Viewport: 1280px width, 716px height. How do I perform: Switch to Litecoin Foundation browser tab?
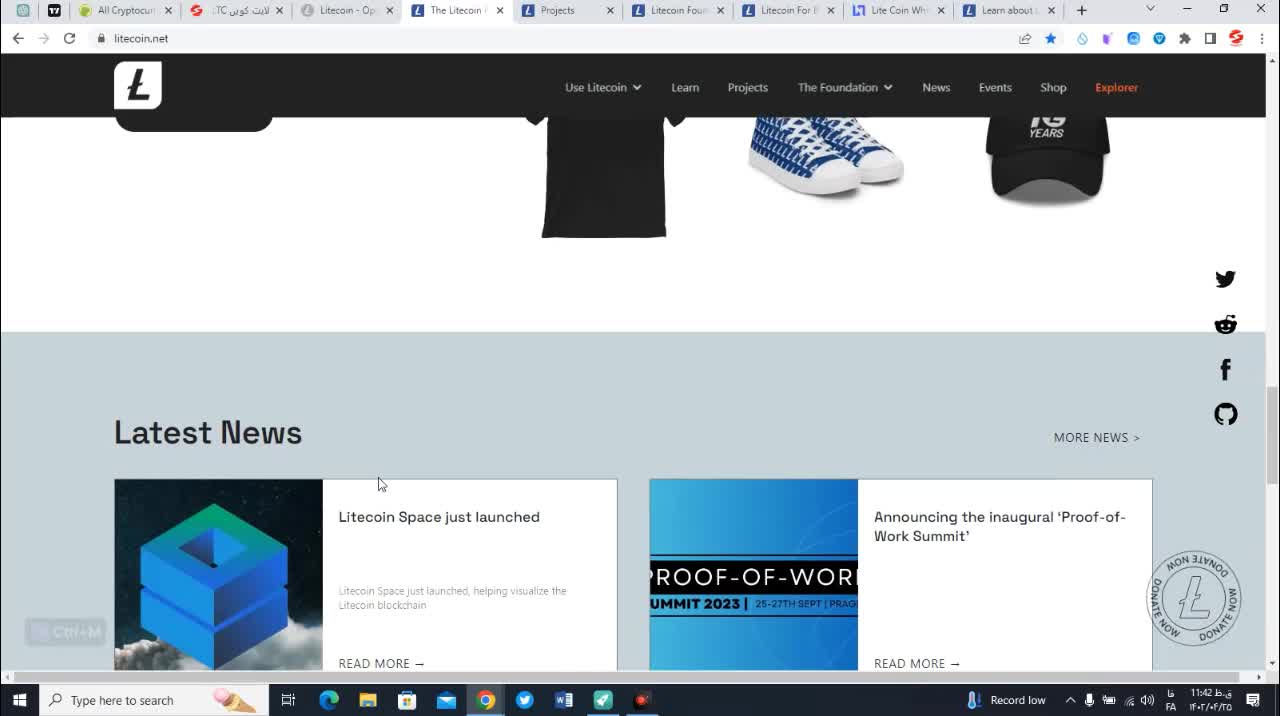(678, 10)
